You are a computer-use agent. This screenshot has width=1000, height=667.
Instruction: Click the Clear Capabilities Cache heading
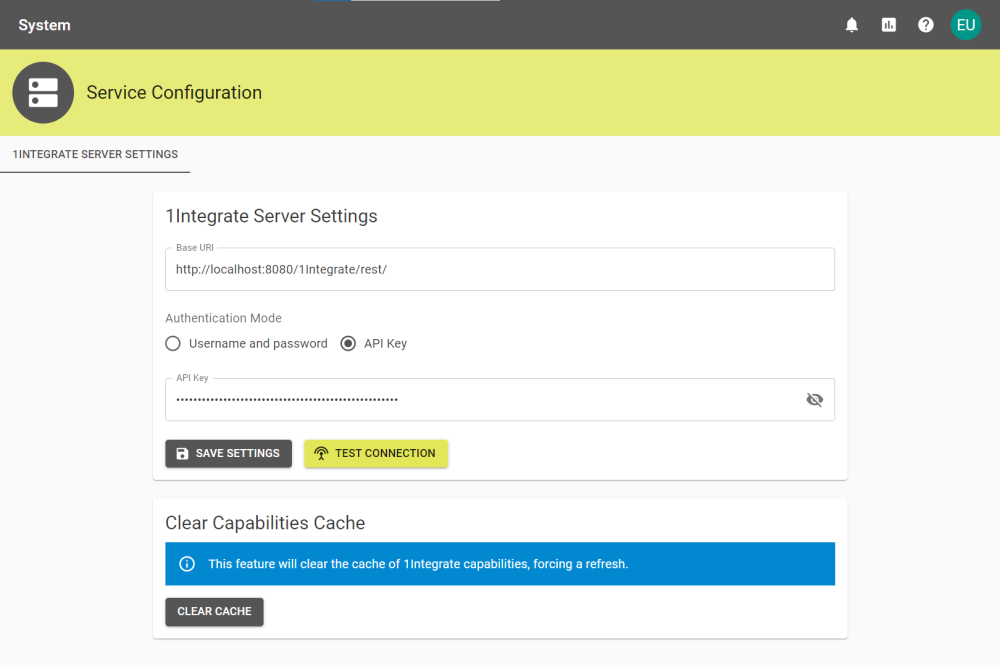coord(265,523)
